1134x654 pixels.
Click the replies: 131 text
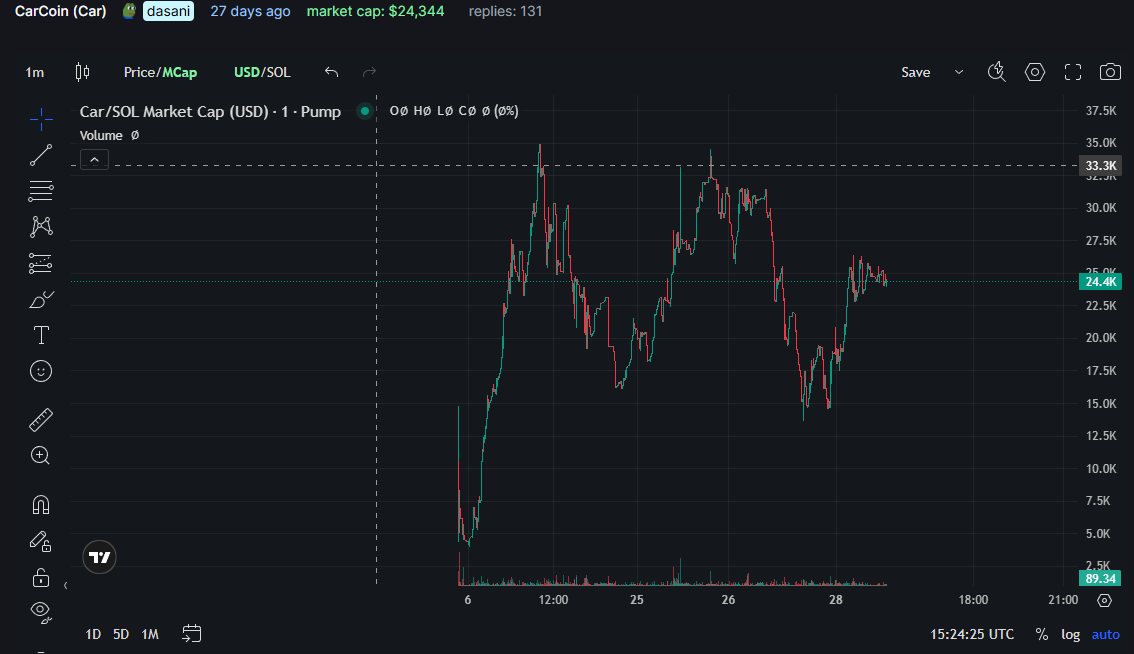pyautogui.click(x=506, y=12)
